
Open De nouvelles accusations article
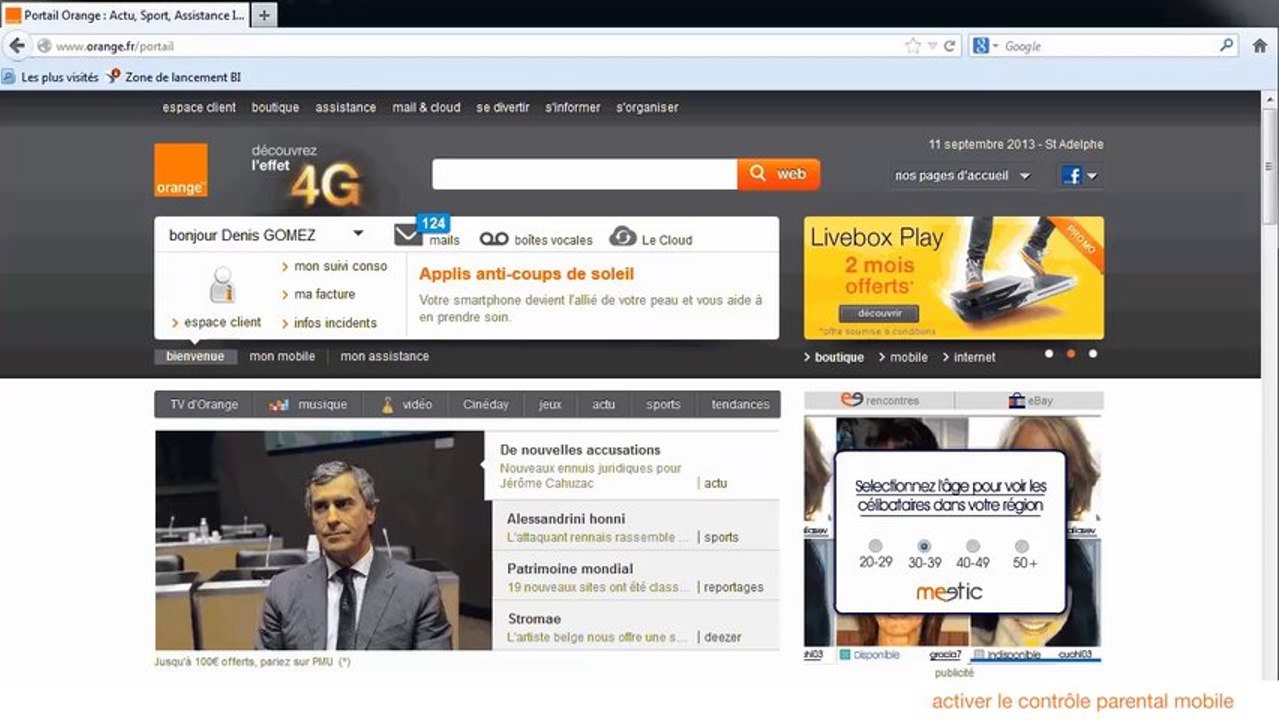coord(580,450)
